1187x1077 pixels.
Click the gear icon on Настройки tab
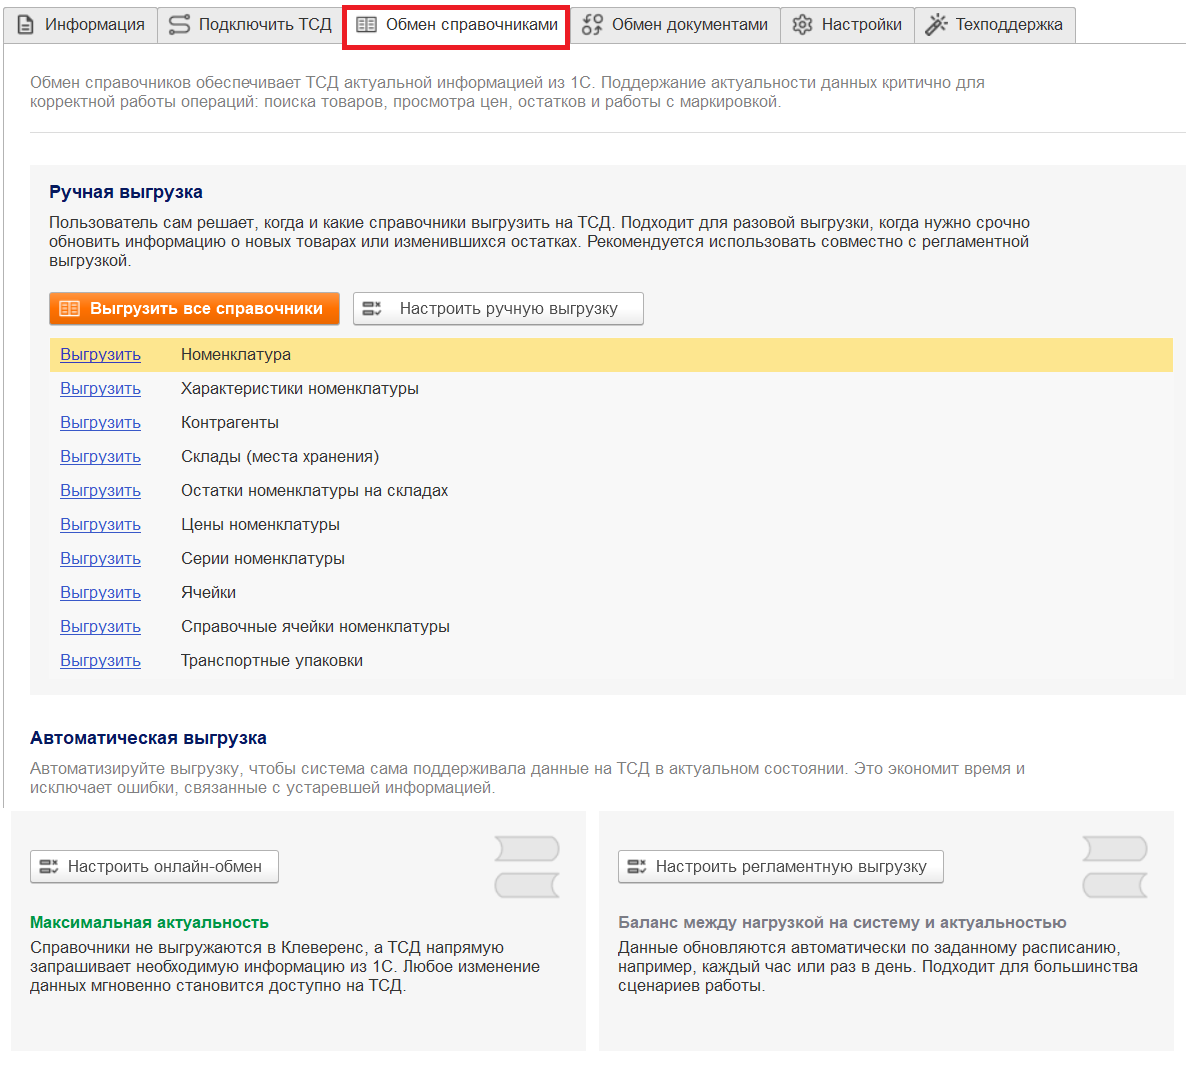click(802, 25)
